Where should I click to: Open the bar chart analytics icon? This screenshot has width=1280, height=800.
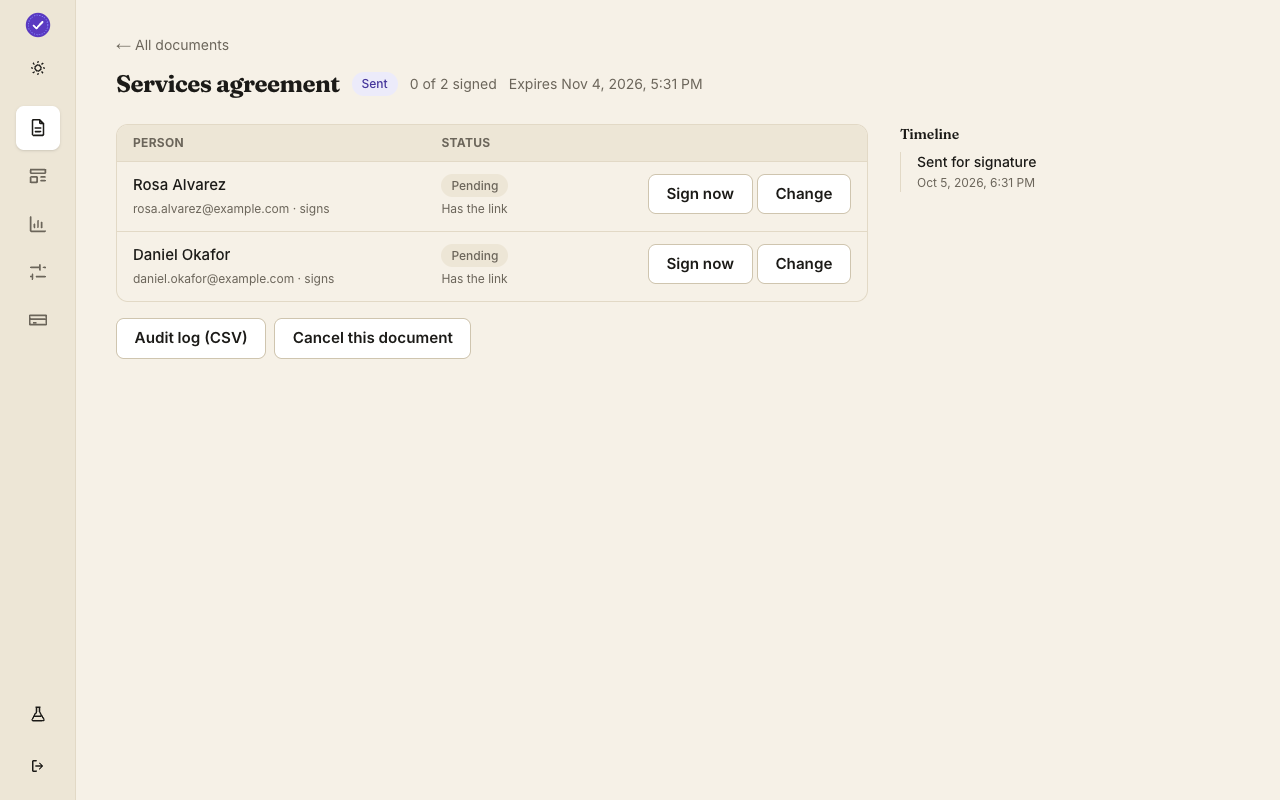point(38,224)
